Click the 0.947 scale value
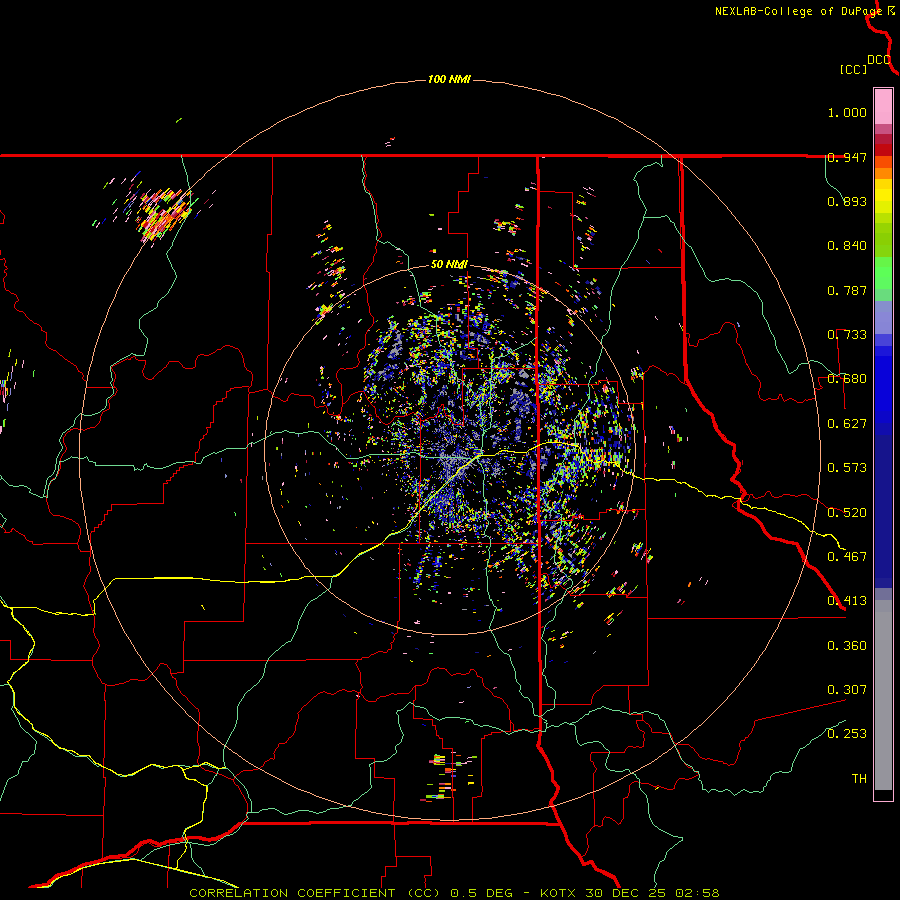Screen dimensions: 900x900 tap(847, 157)
